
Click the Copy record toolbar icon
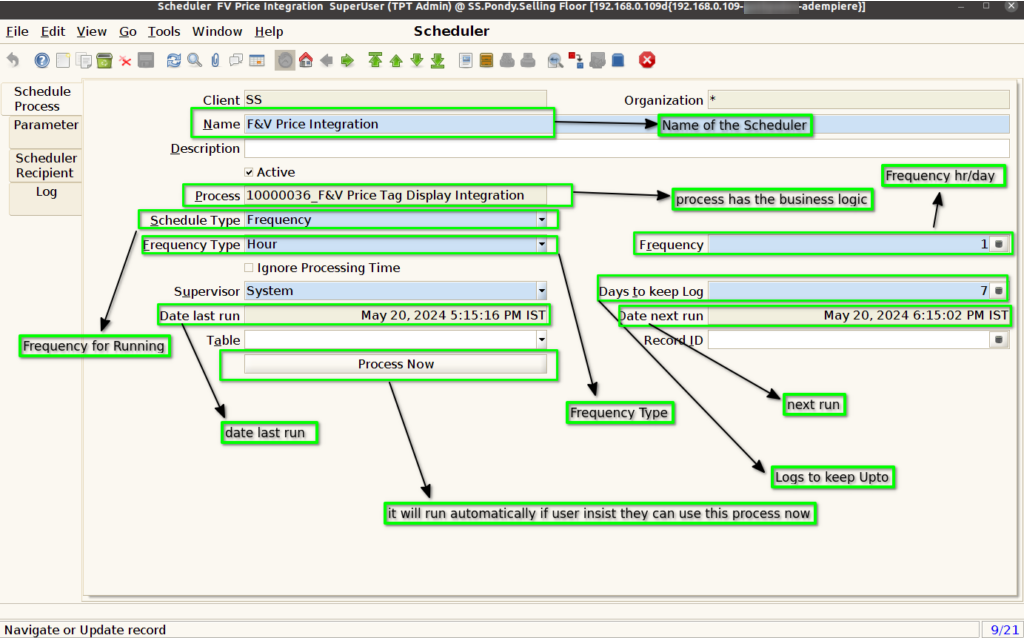(x=84, y=60)
